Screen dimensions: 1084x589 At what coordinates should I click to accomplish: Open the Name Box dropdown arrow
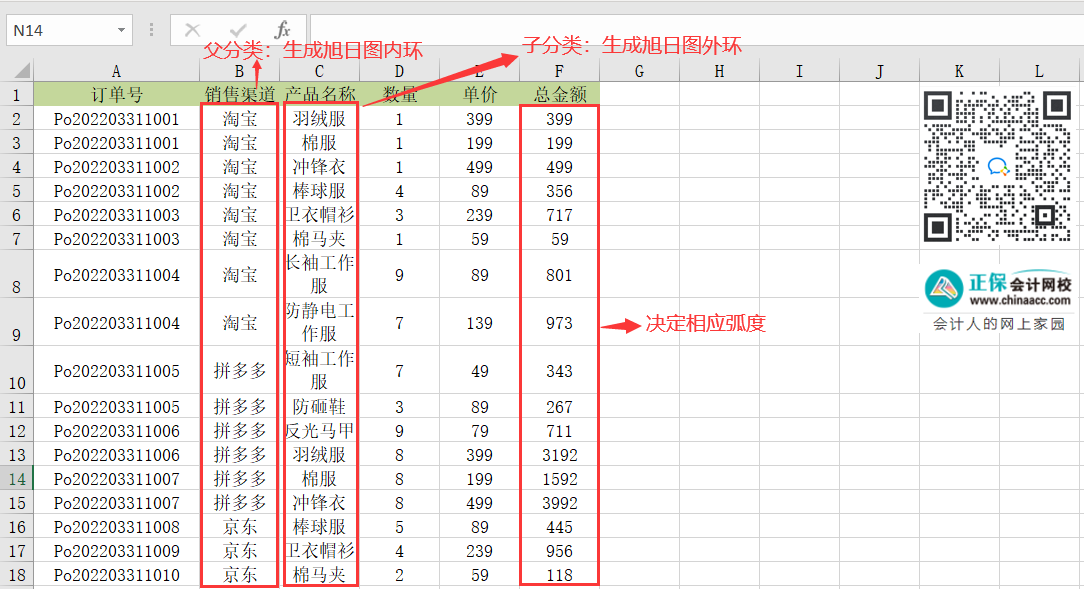[121, 30]
